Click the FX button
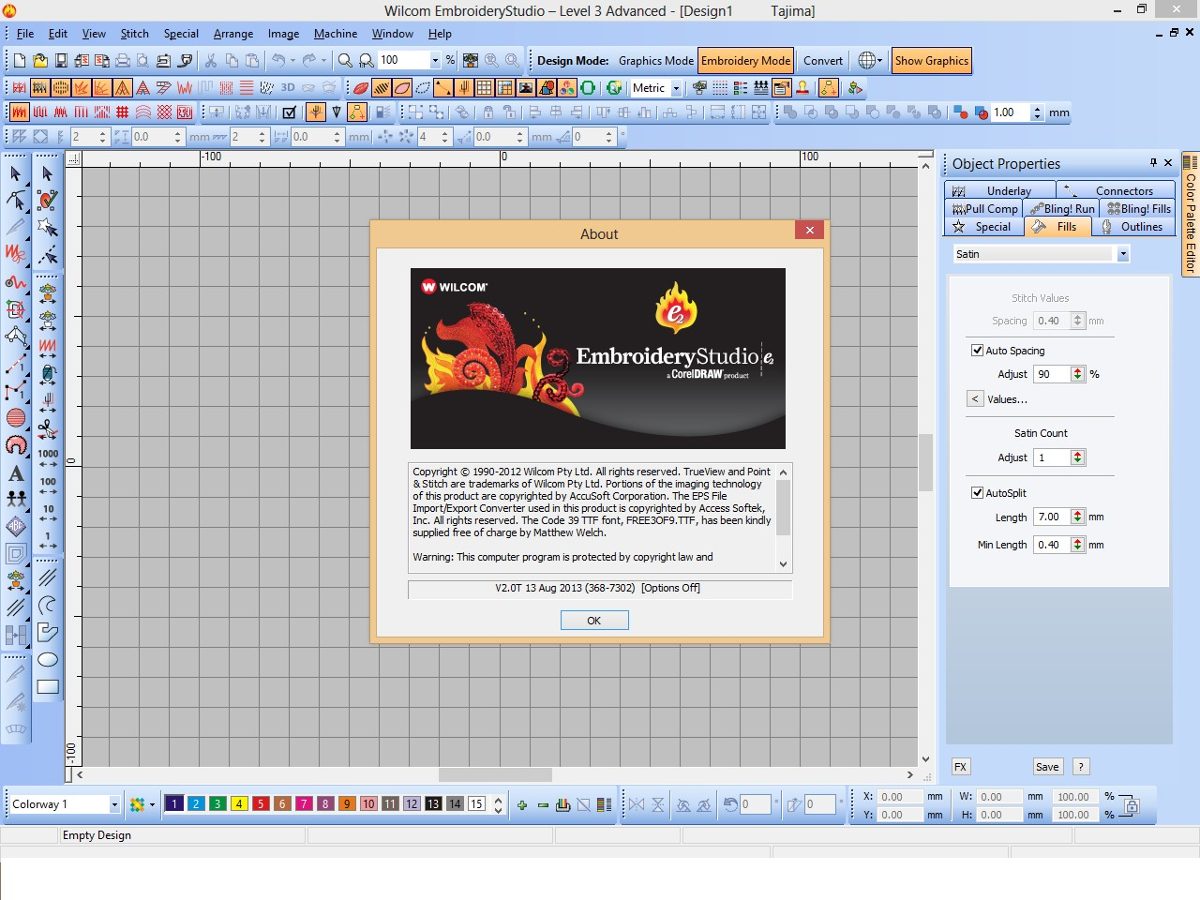Screen dimensions: 1200x900 tap(960, 767)
